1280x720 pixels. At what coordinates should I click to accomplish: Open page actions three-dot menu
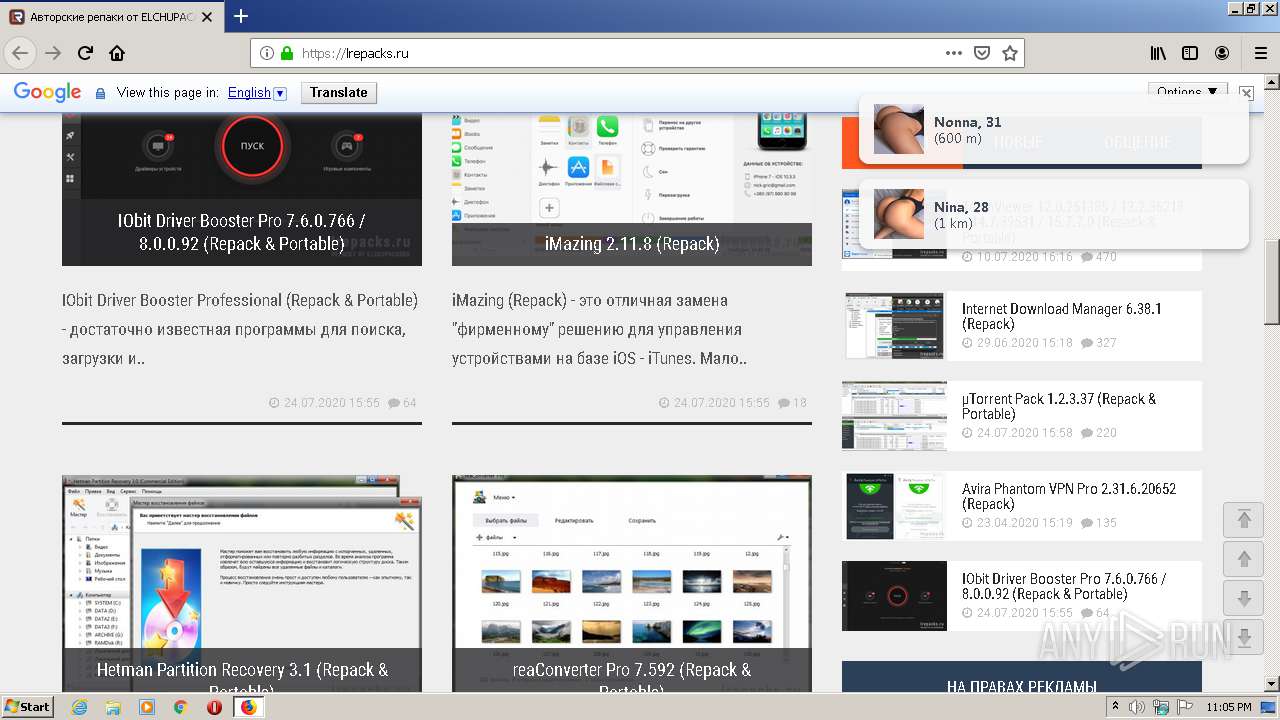(x=954, y=53)
